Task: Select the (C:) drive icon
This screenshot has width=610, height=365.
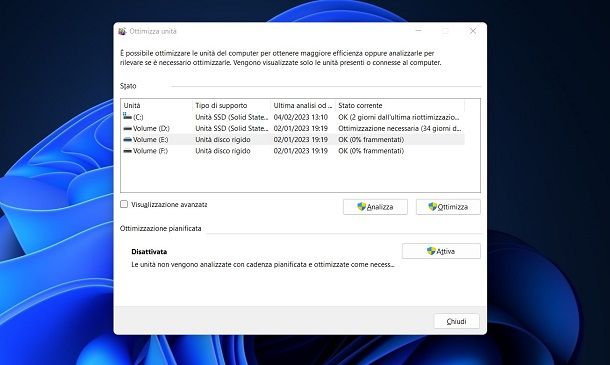Action: click(127, 116)
